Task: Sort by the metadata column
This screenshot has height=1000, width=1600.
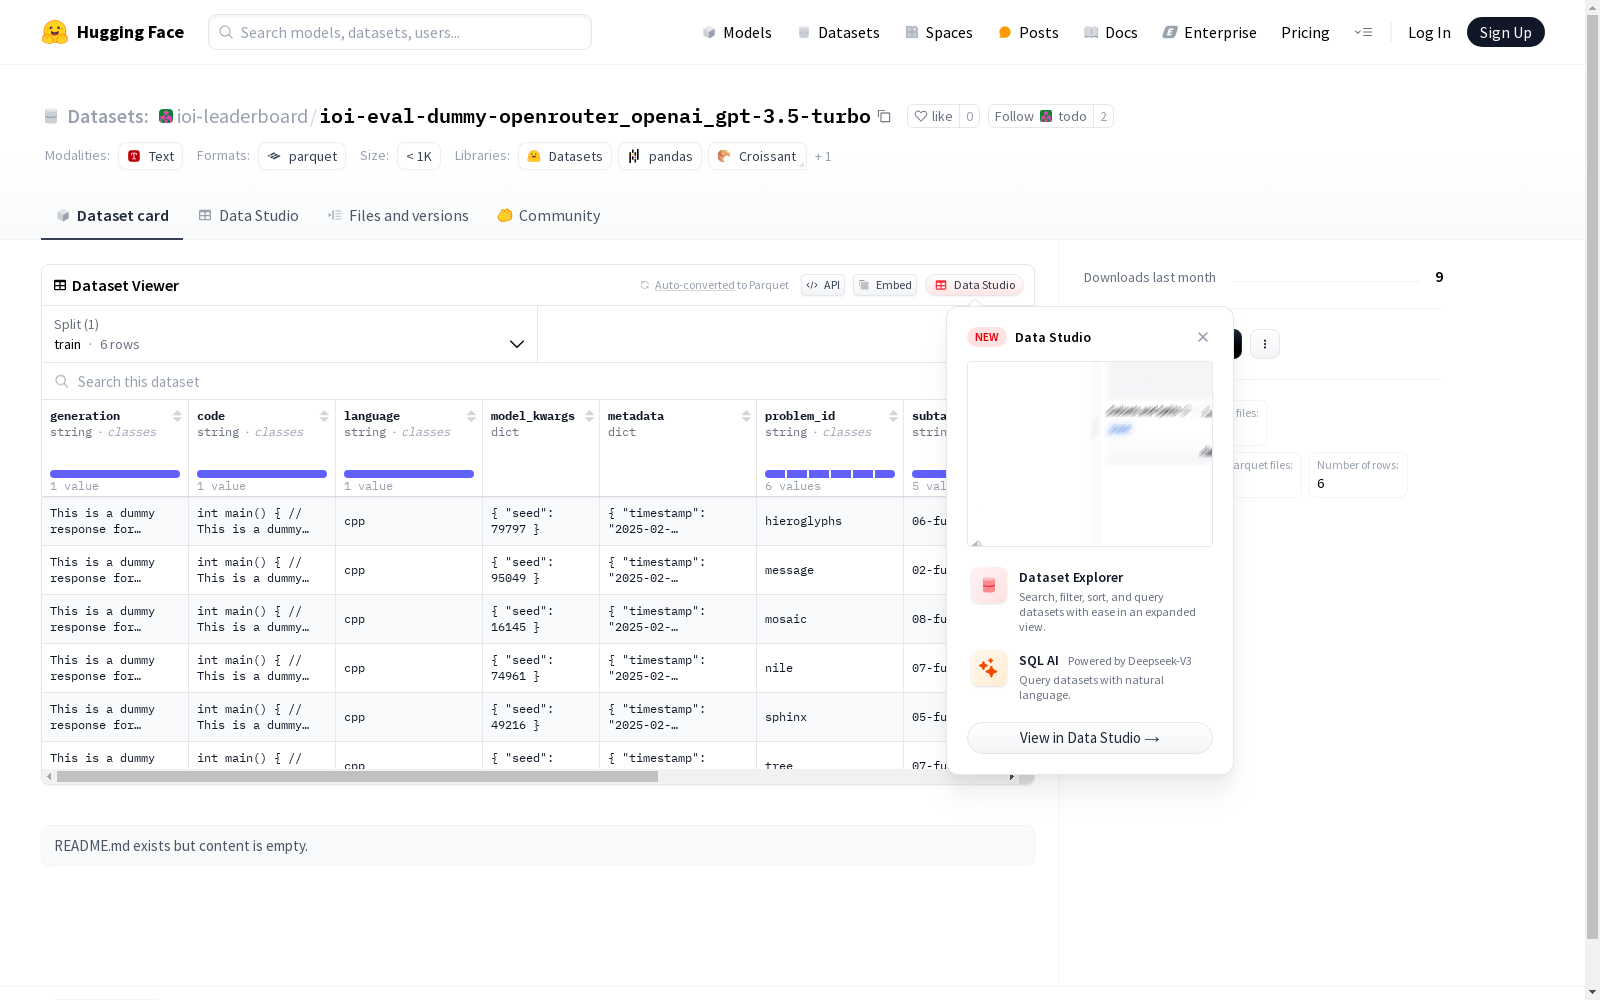Action: coord(746,416)
